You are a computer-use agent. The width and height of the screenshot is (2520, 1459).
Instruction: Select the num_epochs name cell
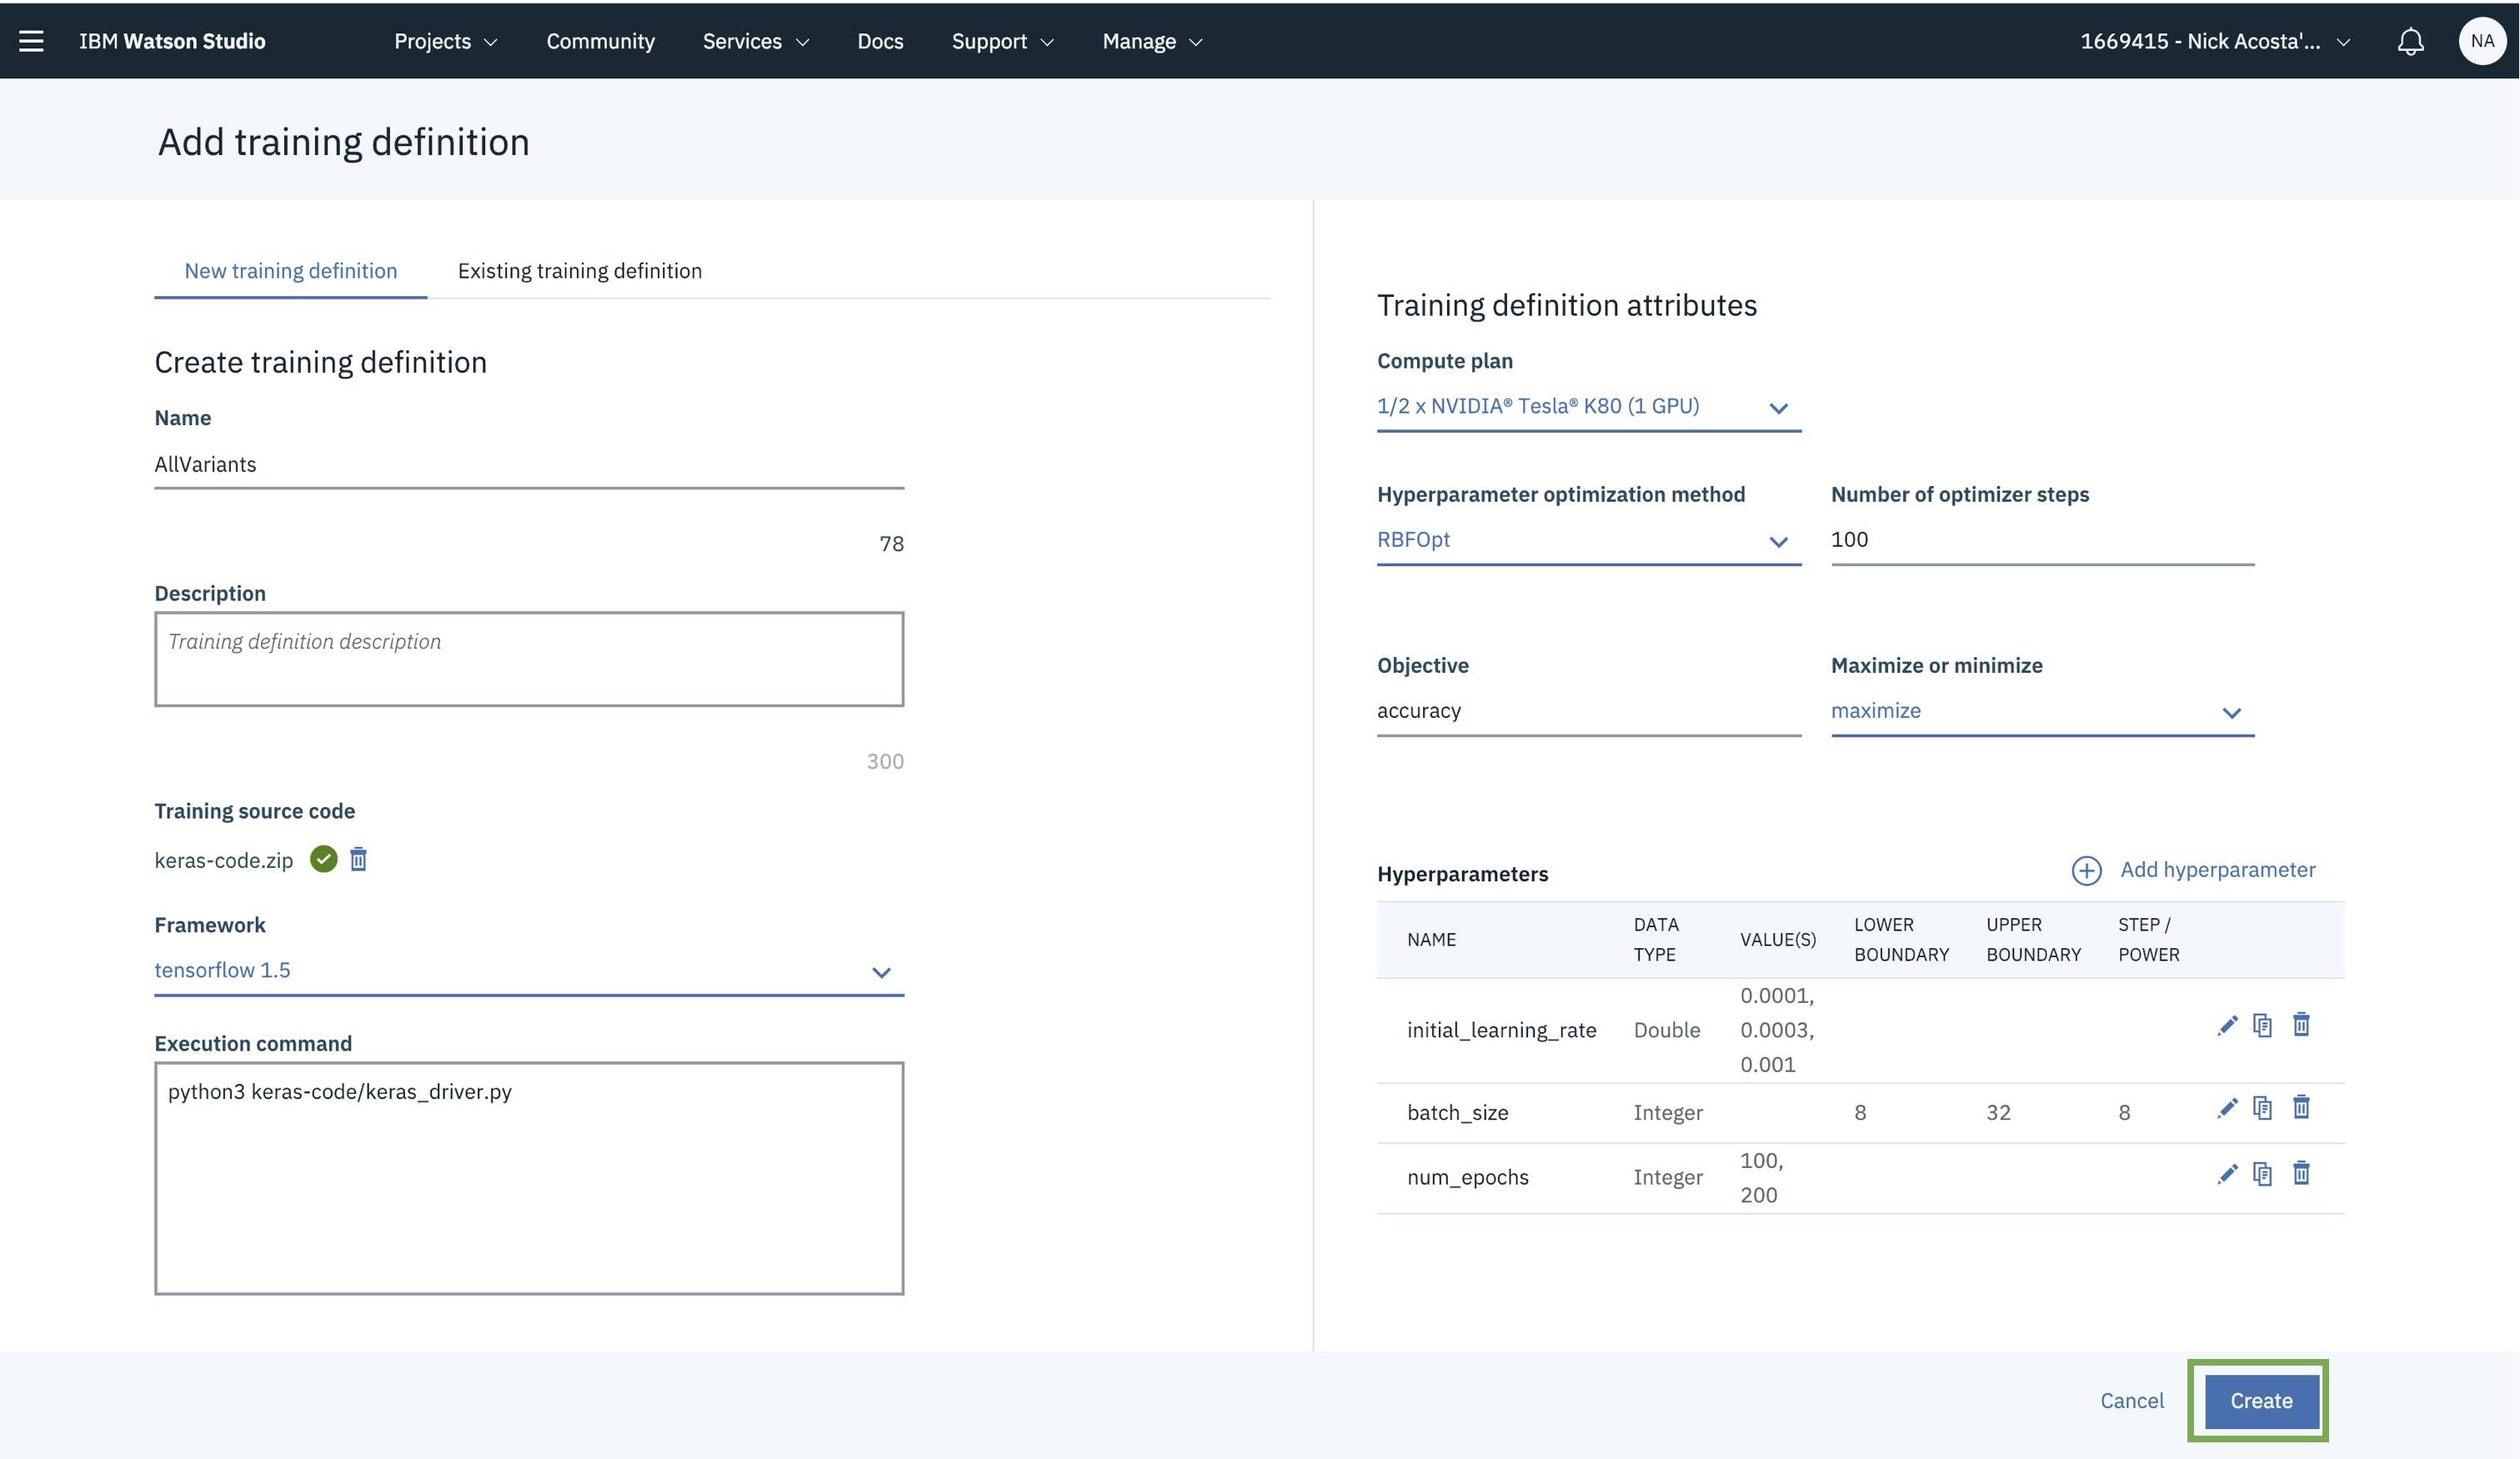click(1467, 1178)
